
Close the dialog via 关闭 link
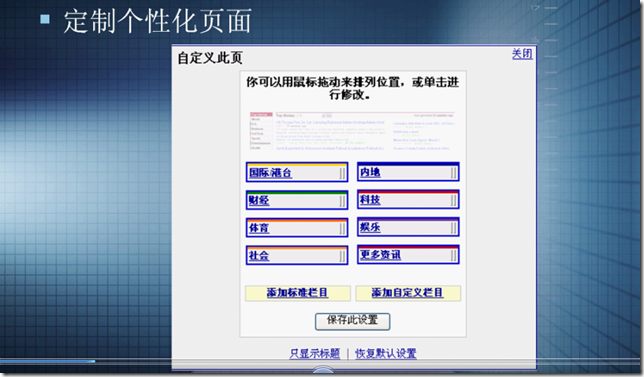[x=522, y=54]
